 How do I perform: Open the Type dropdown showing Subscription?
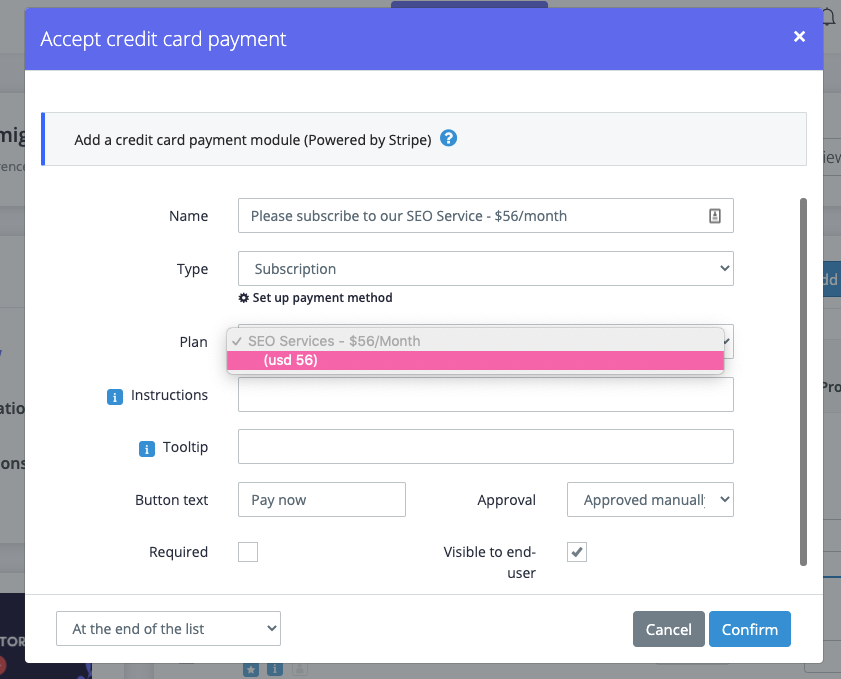[x=485, y=268]
